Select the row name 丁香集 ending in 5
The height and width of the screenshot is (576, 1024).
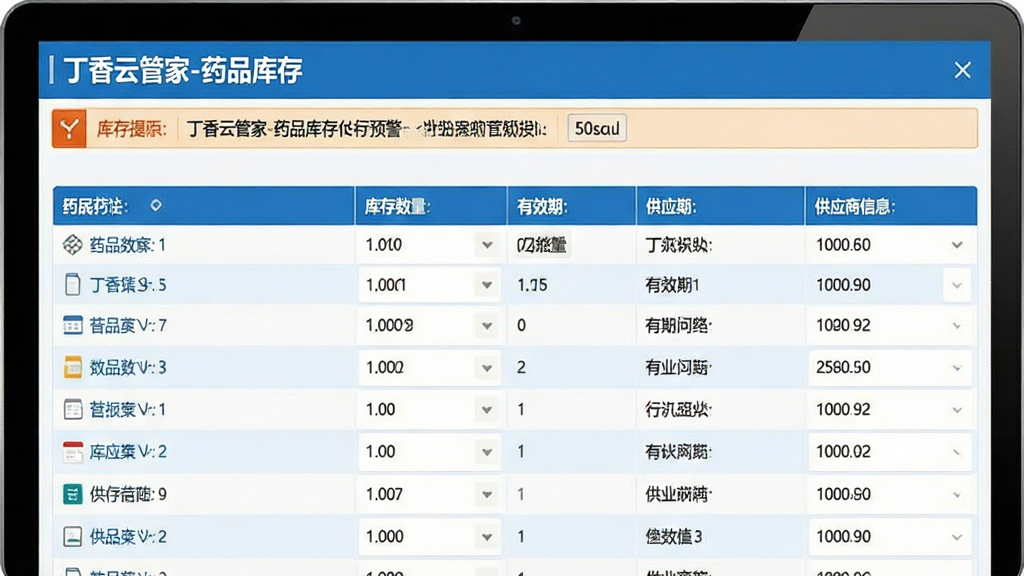point(128,285)
